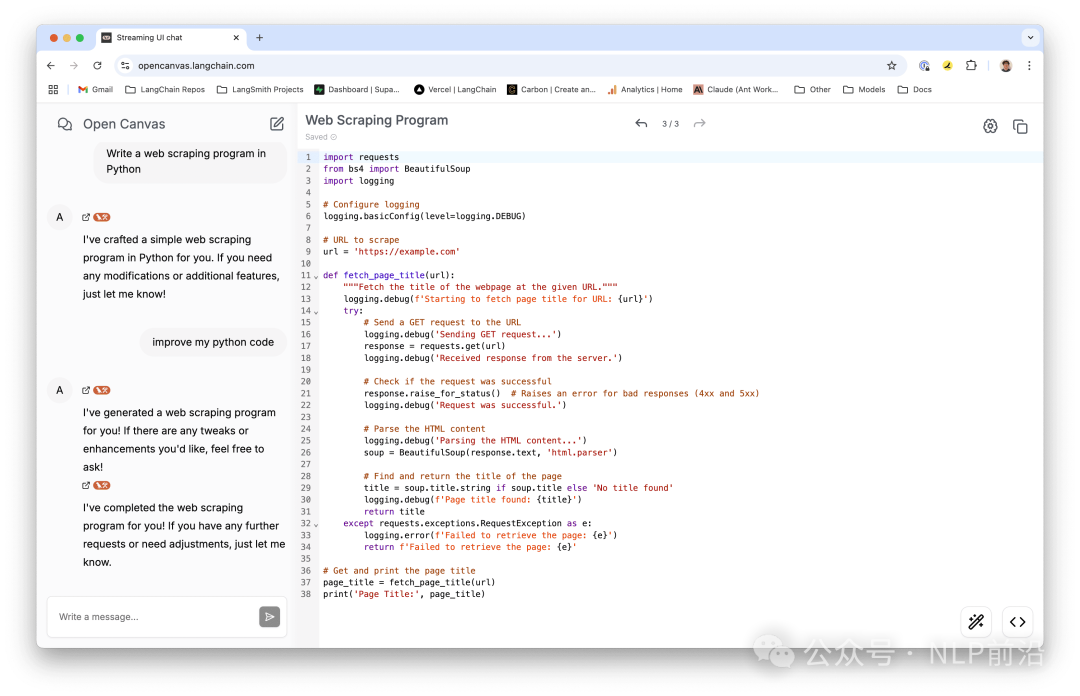Go forward in browser history
This screenshot has height=696, width=1080.
click(x=74, y=65)
